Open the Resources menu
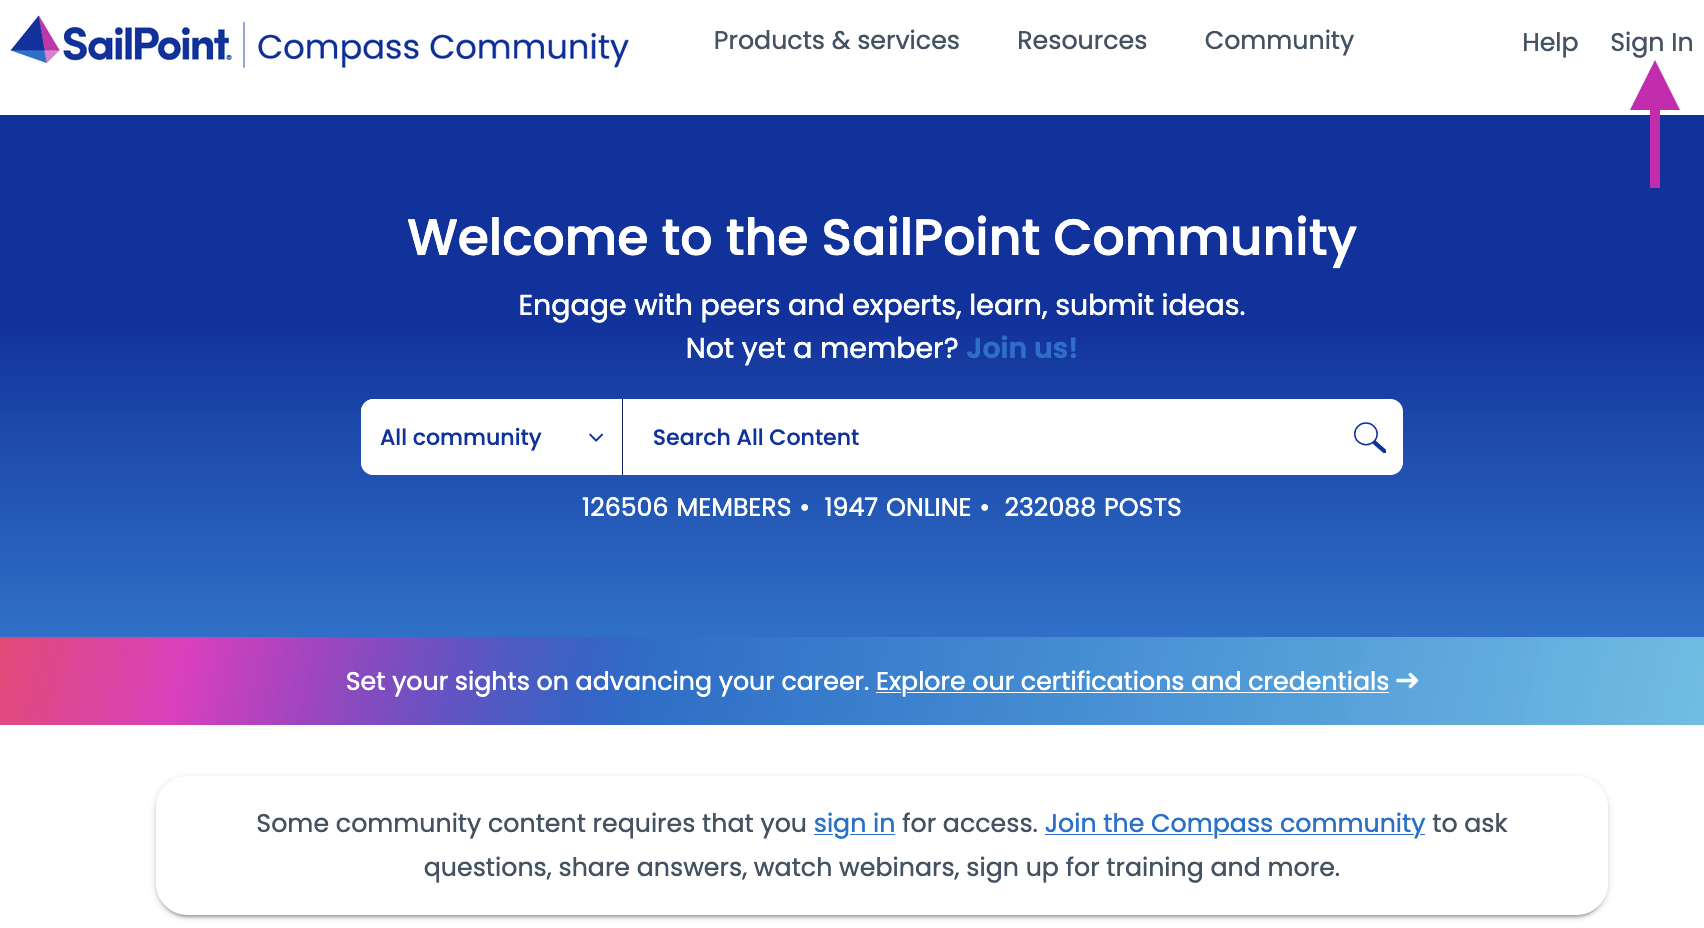Screen dimensions: 1704x928 pyautogui.click(x=1081, y=41)
